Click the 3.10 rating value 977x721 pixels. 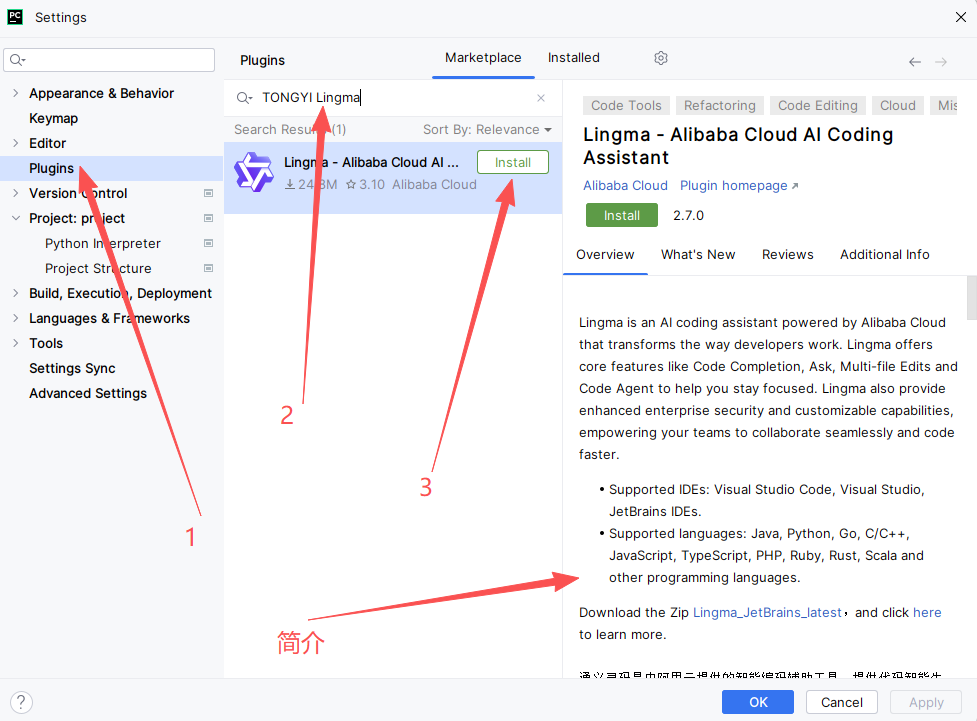372,184
